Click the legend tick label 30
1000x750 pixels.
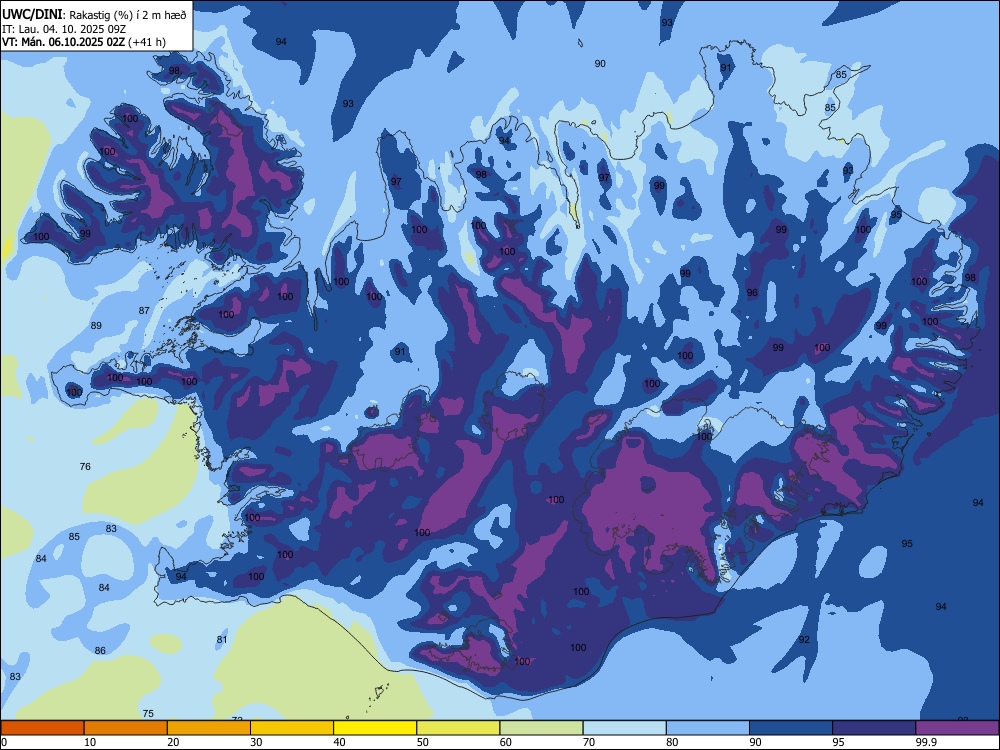point(256,742)
